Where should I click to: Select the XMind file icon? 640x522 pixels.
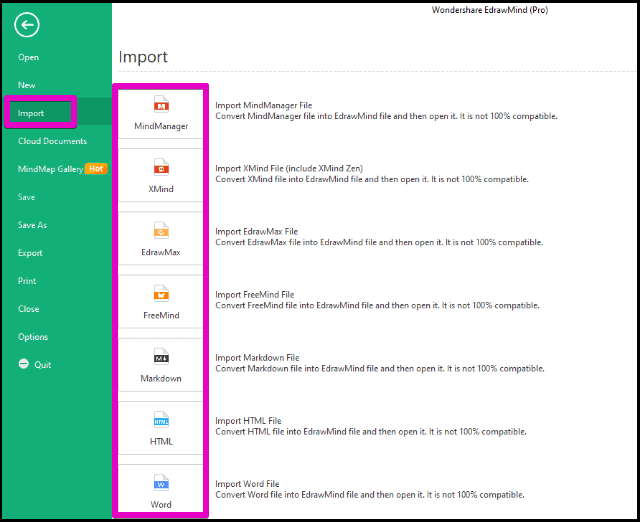tap(161, 167)
